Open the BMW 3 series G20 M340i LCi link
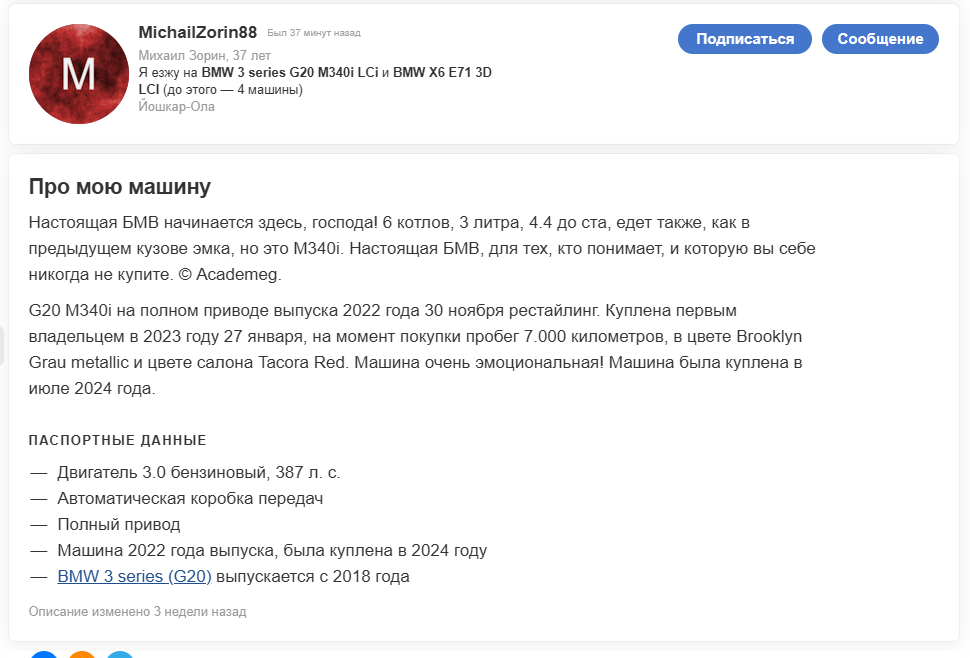Viewport: 970px width, 658px height. click(290, 73)
